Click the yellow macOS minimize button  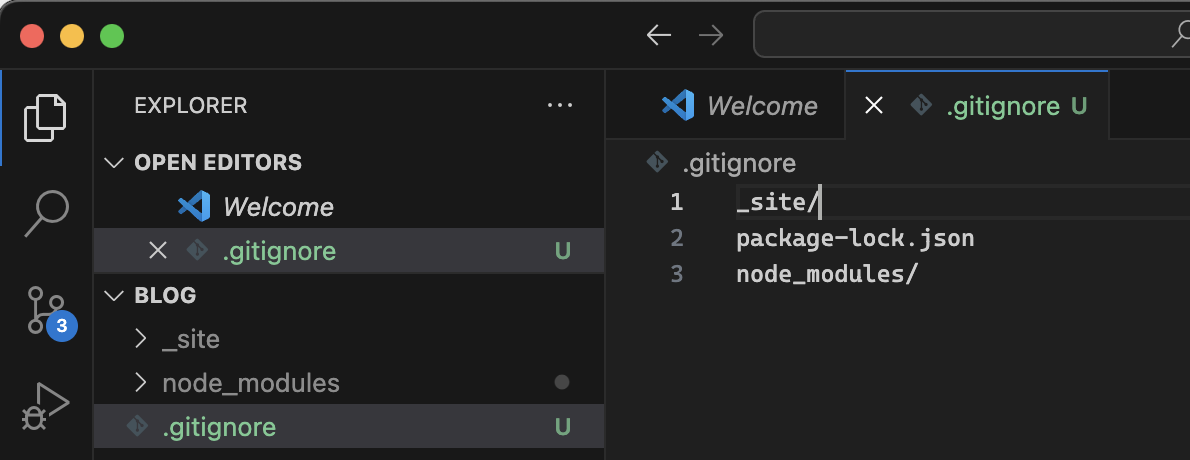pyautogui.click(x=72, y=36)
